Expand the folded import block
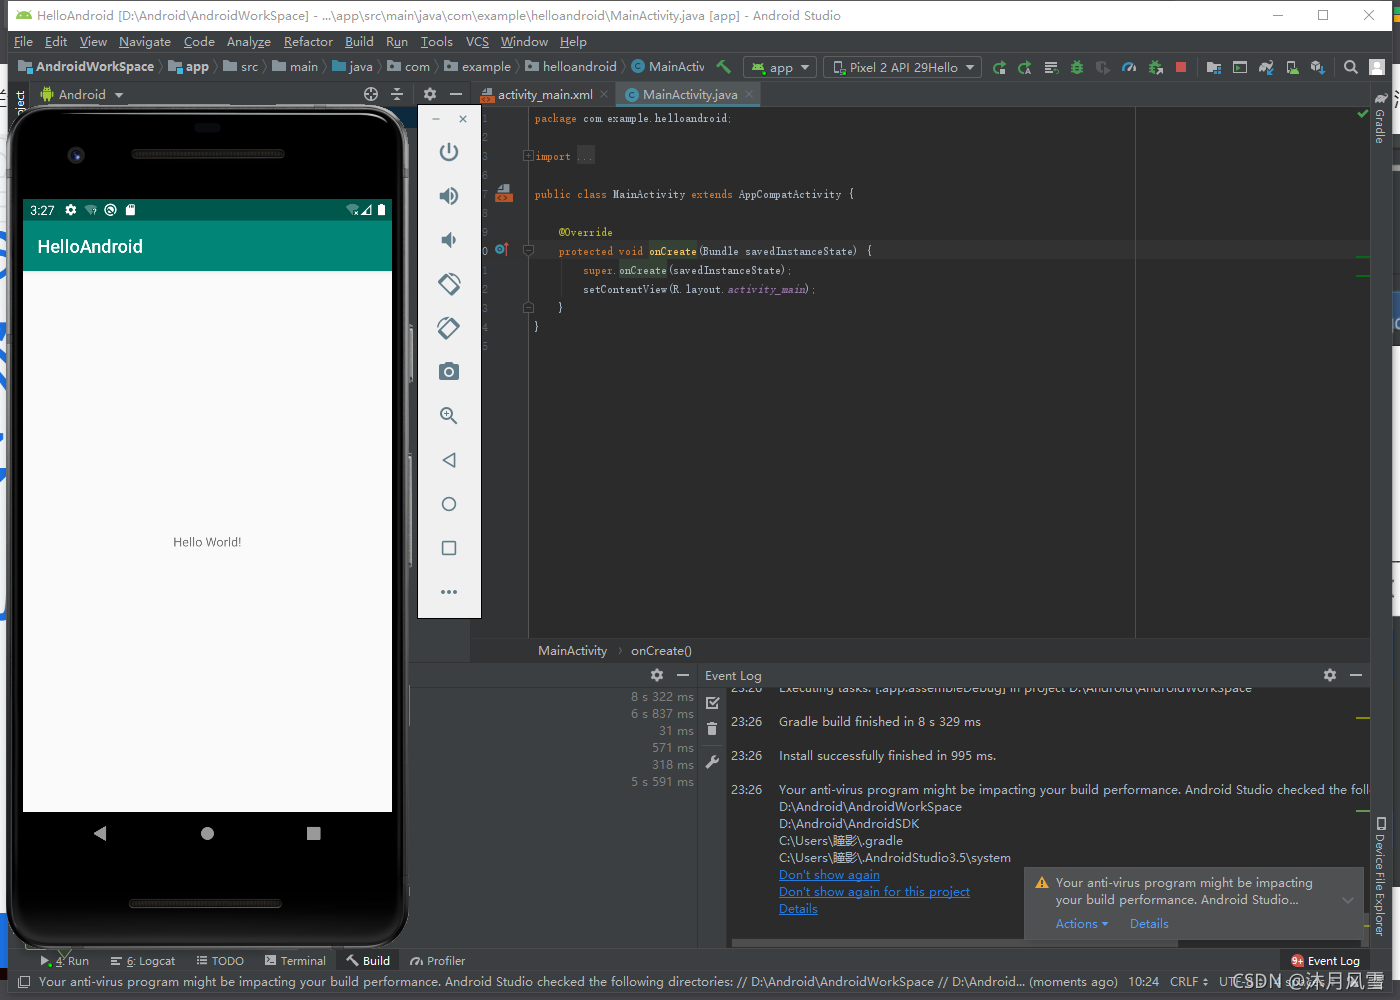 528,156
